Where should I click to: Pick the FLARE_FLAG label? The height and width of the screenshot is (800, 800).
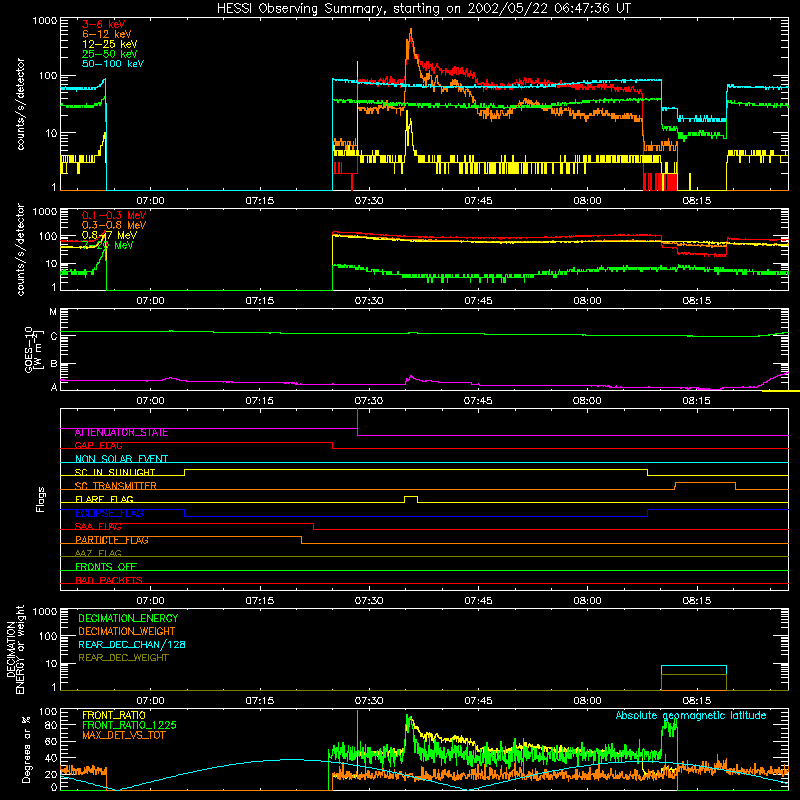[x=104, y=499]
